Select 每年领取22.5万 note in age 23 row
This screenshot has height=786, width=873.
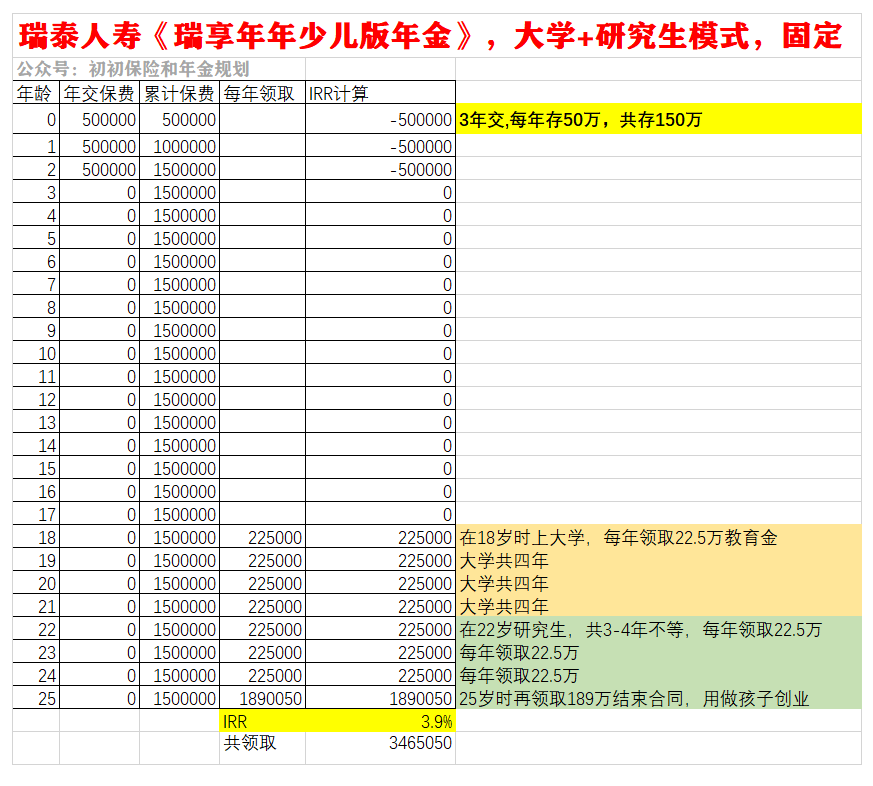(x=659, y=651)
